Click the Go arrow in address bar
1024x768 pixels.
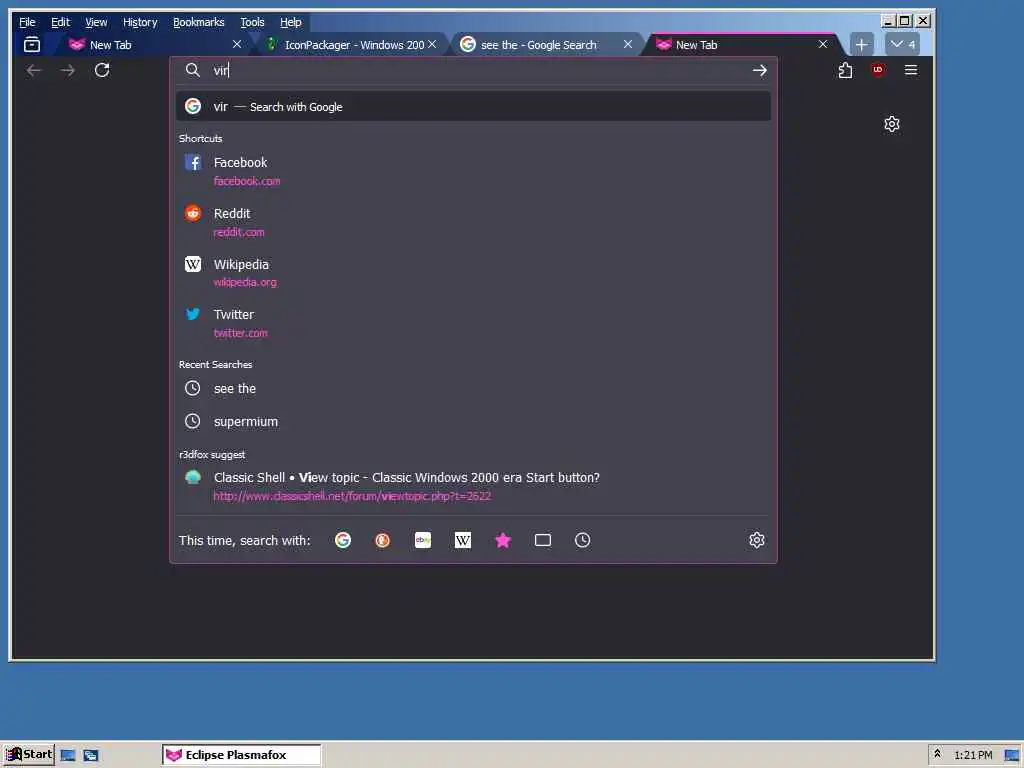pyautogui.click(x=760, y=71)
